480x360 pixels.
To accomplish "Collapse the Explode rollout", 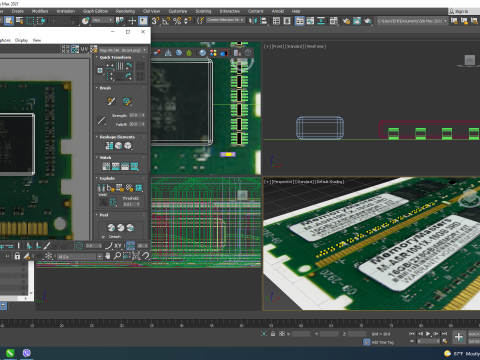I will 107,178.
